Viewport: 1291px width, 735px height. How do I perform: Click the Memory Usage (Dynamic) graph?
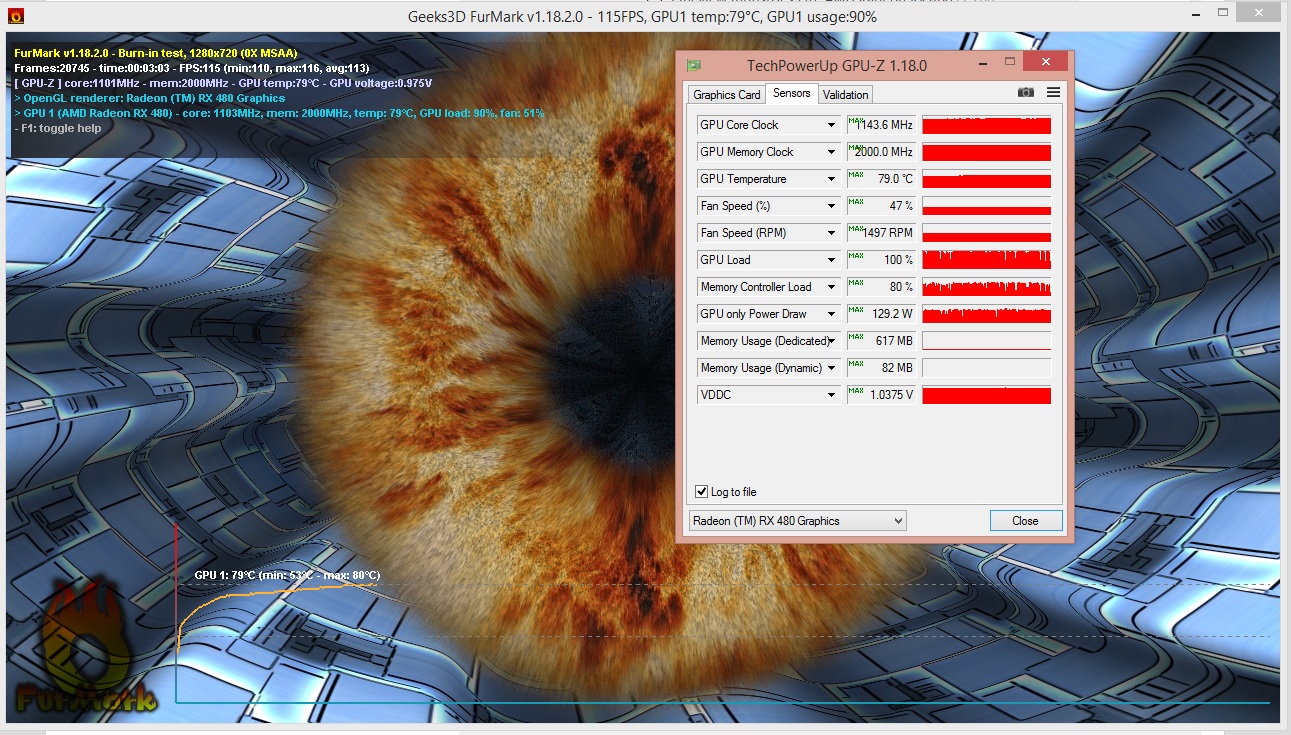[x=986, y=368]
